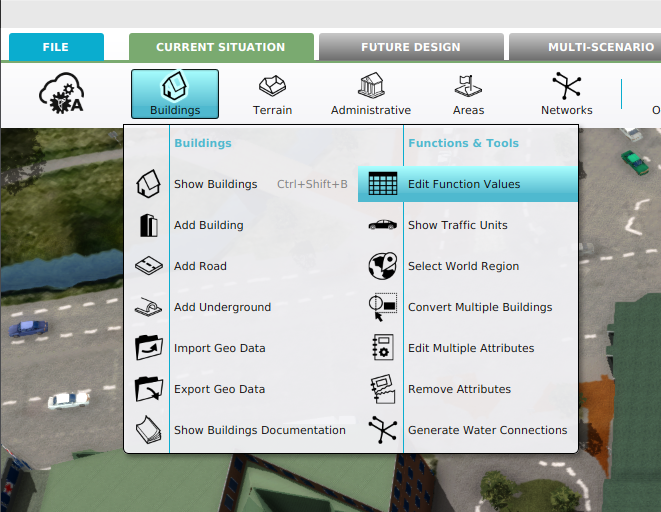This screenshot has width=661, height=512.
Task: Click the Add Building icon
Action: coord(148,225)
